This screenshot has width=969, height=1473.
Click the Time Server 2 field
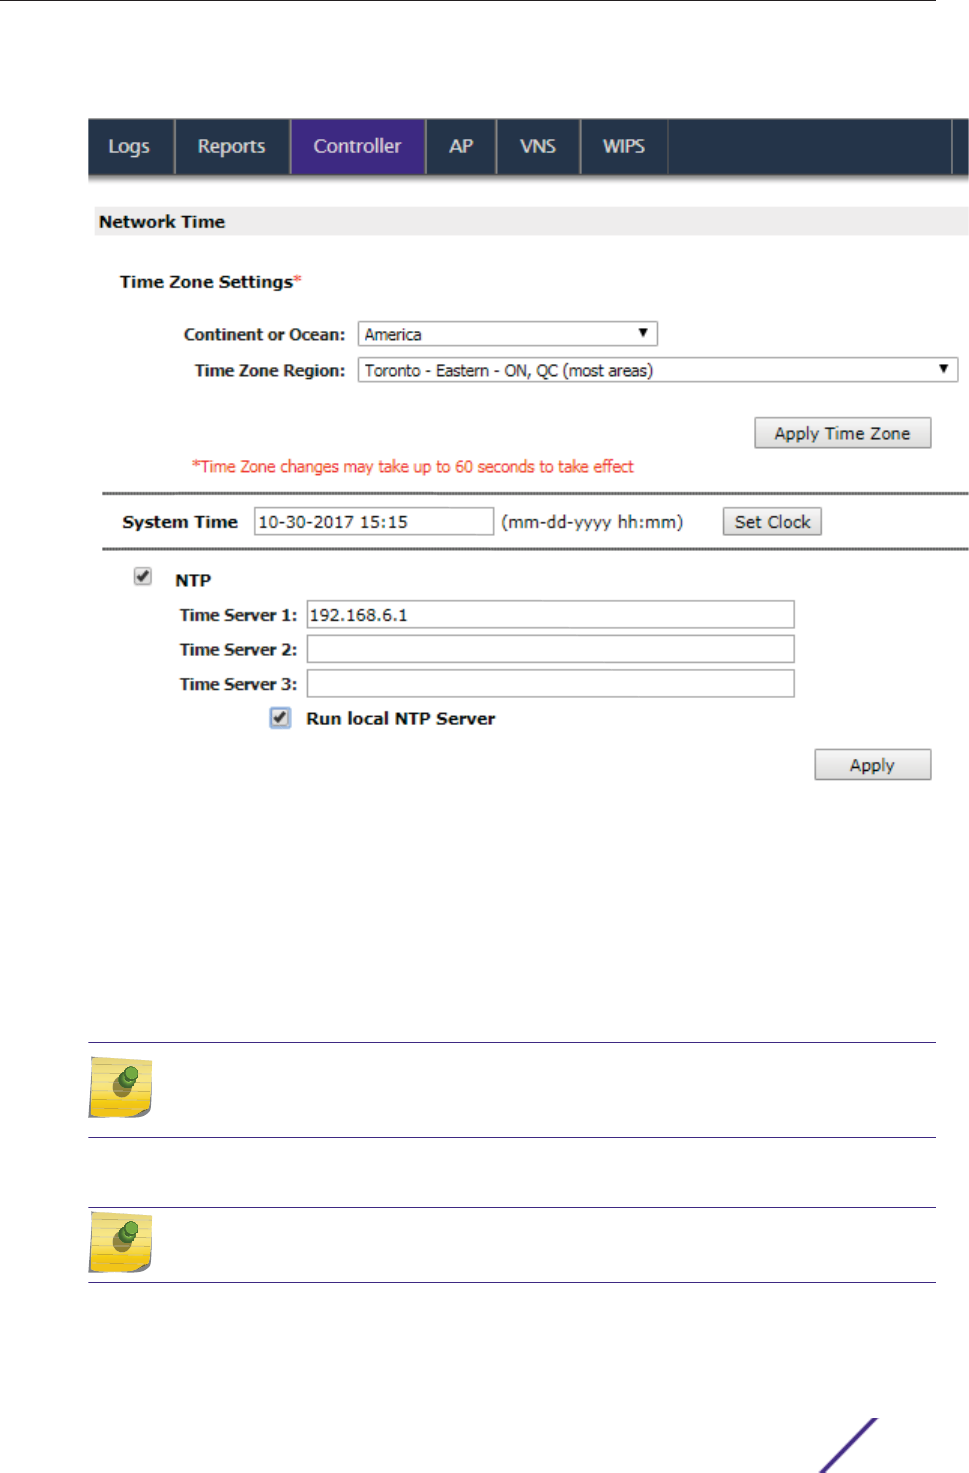[x=550, y=649]
